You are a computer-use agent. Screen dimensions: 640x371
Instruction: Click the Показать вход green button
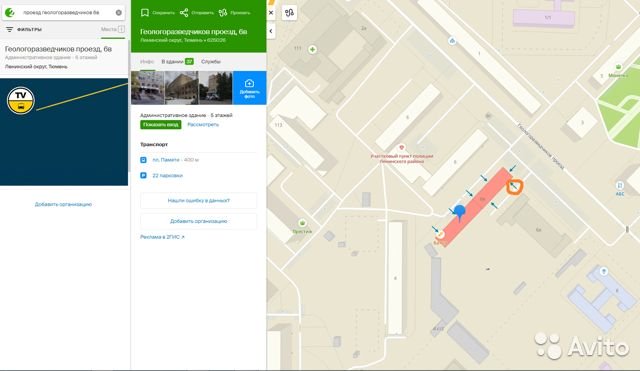tap(161, 124)
